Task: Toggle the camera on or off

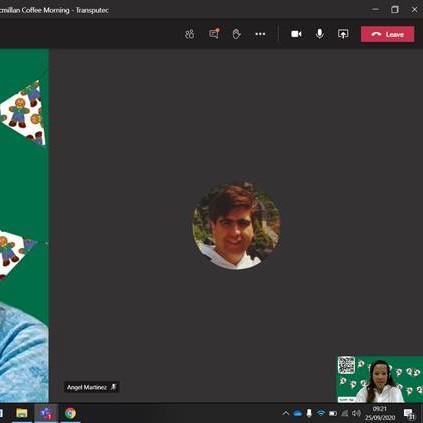Action: pyautogui.click(x=296, y=34)
